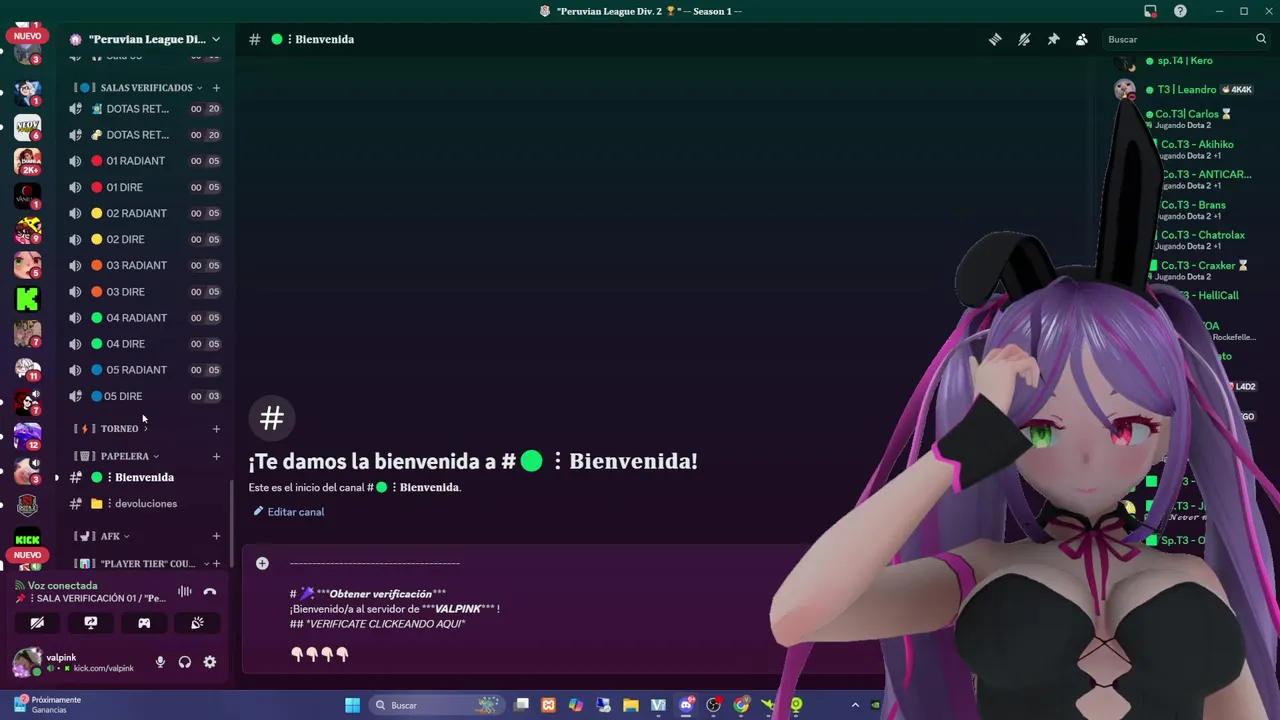The image size is (1280, 720).
Task: Add channel to TORNEO category
Action: click(216, 429)
